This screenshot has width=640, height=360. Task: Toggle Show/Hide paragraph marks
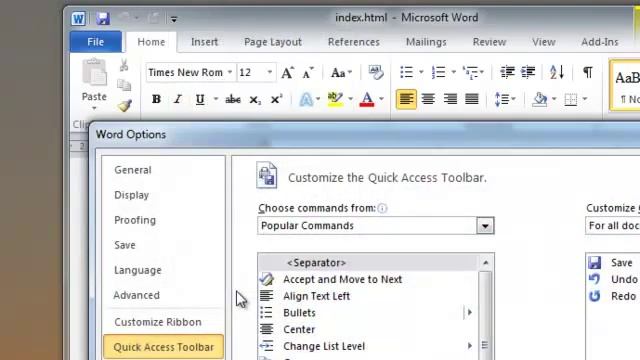coord(588,72)
